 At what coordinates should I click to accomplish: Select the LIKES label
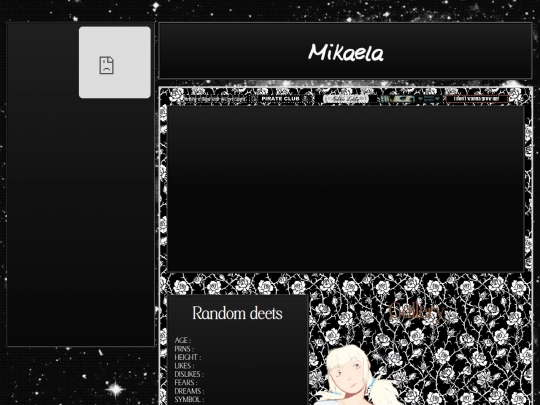(x=184, y=366)
